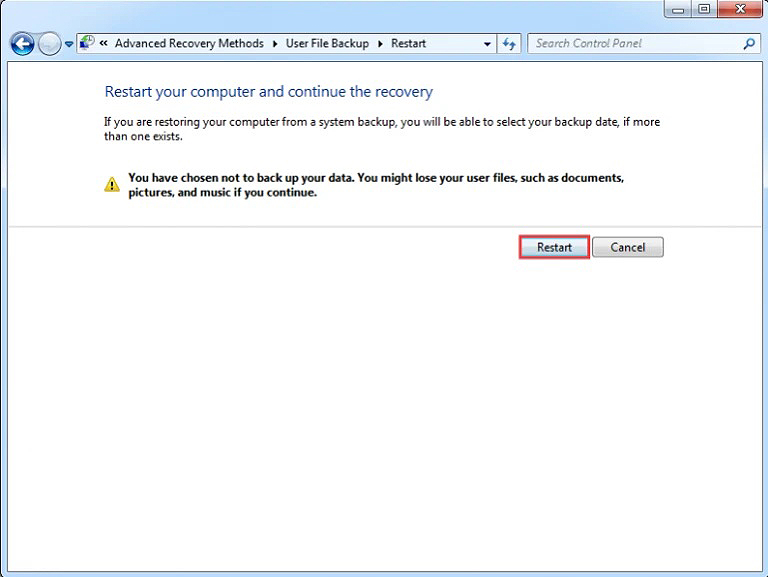Click the yellow warning triangle icon
The image size is (768, 577).
tap(112, 185)
